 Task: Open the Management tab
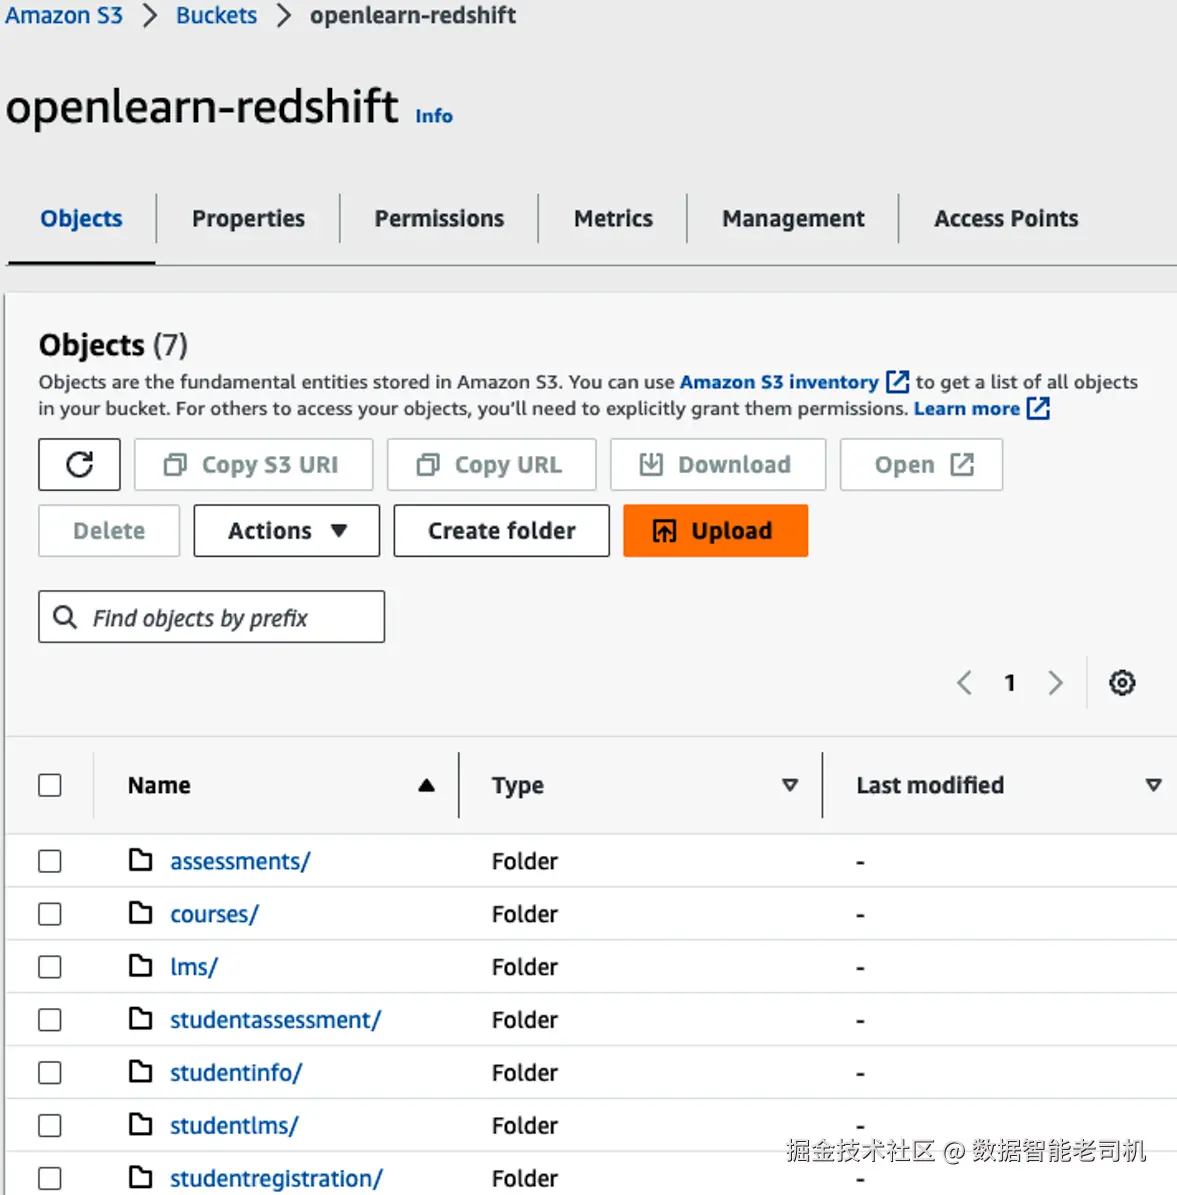[x=793, y=218]
